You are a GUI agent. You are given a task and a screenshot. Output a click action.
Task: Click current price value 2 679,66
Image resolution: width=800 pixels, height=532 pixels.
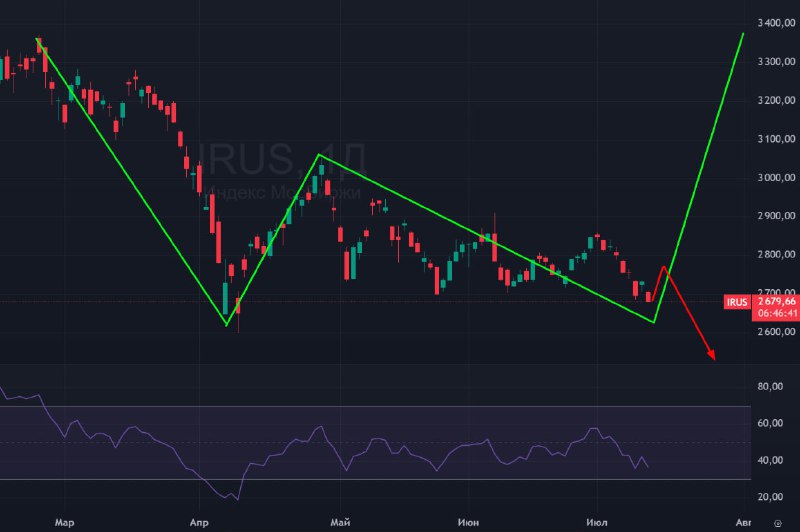[x=777, y=301]
